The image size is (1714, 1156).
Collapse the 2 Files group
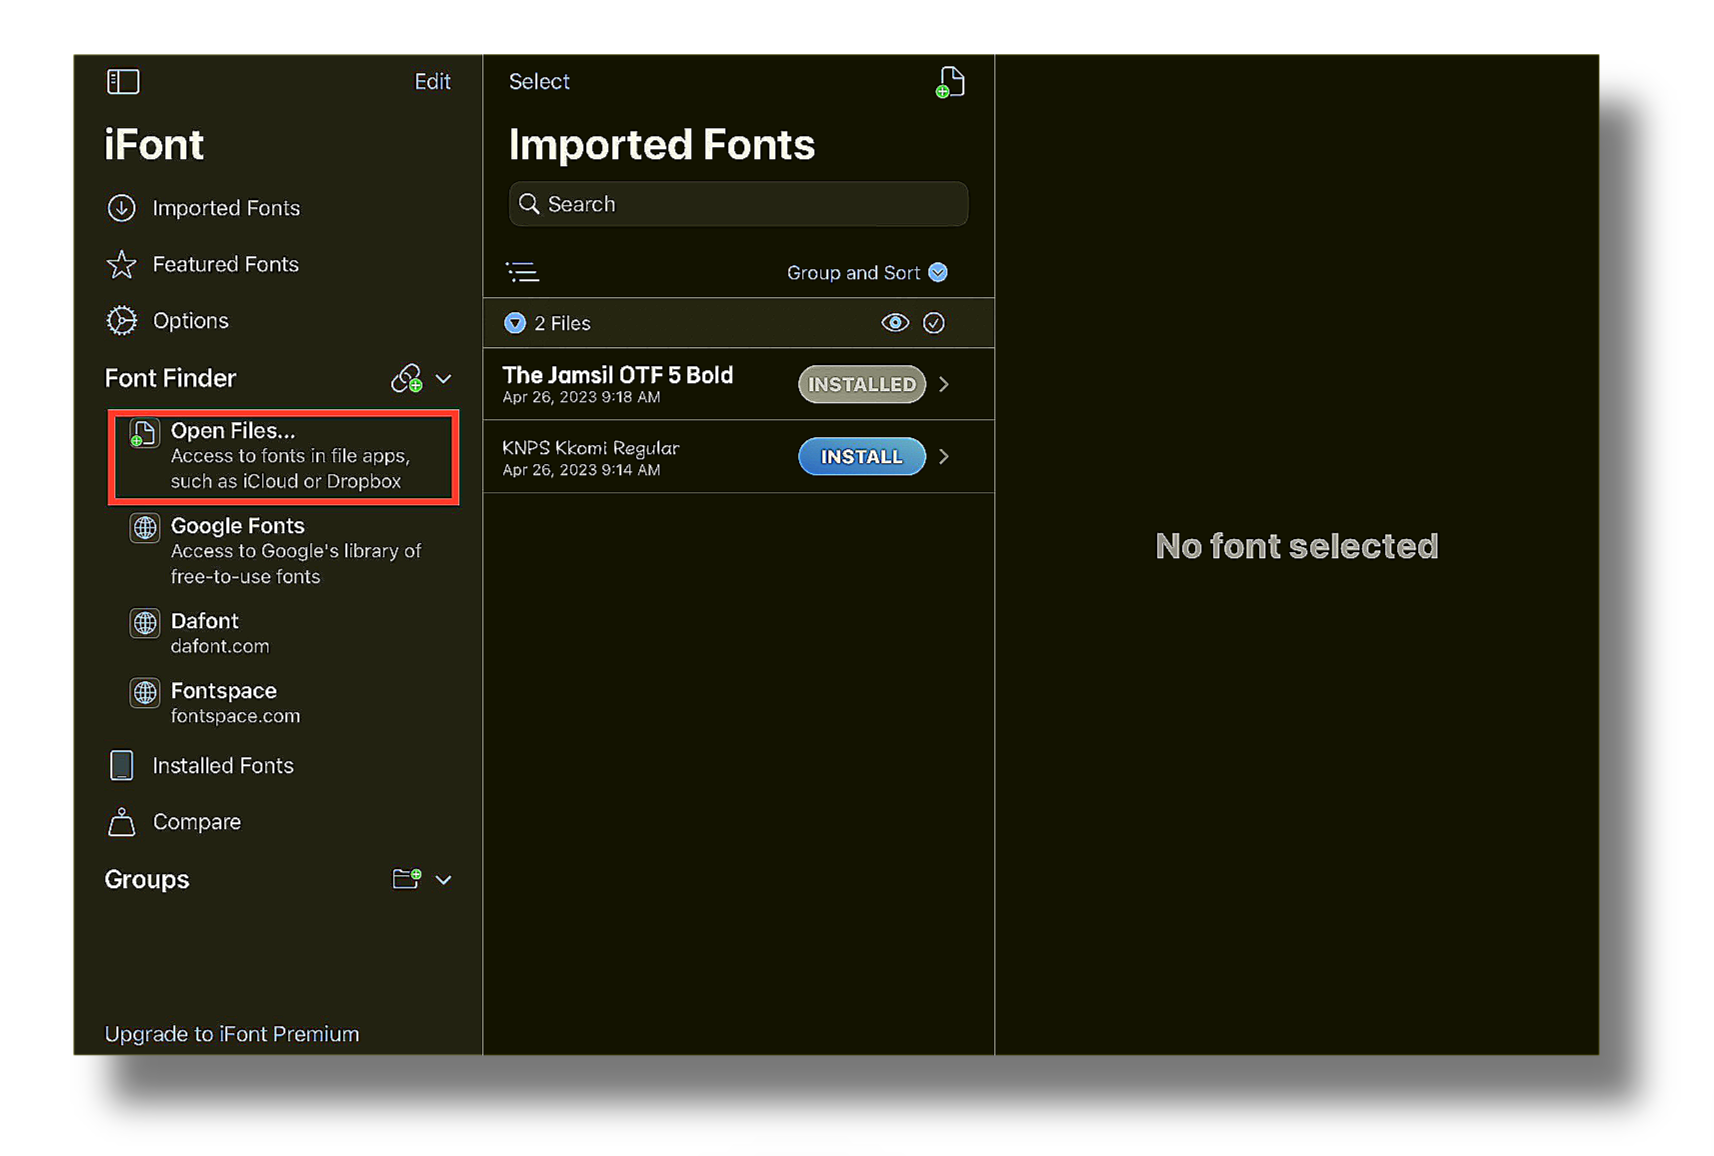(515, 323)
